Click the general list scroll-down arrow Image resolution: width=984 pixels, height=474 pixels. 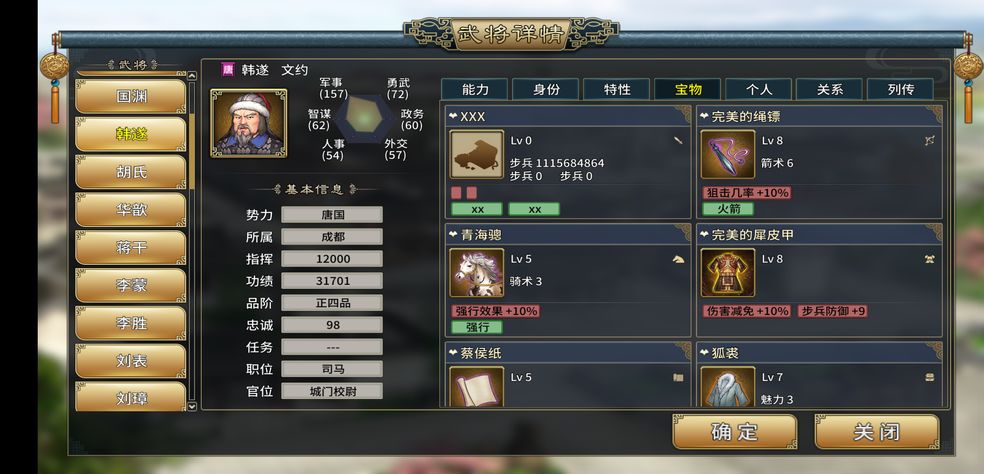[x=192, y=407]
